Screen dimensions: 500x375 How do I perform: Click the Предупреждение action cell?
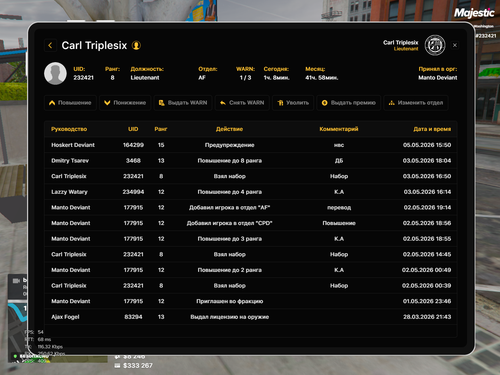(x=229, y=145)
